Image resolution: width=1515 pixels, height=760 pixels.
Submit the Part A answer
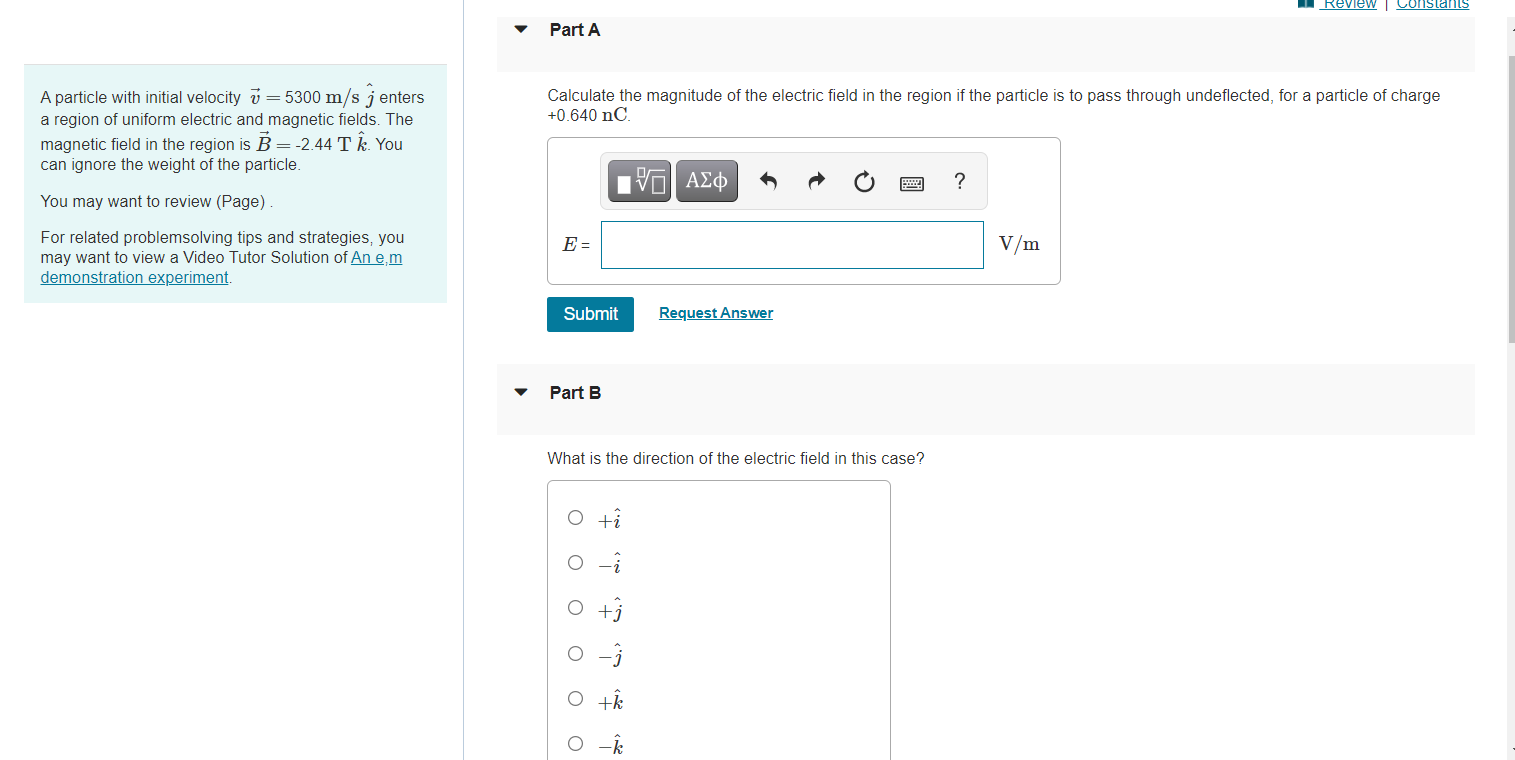(x=589, y=314)
